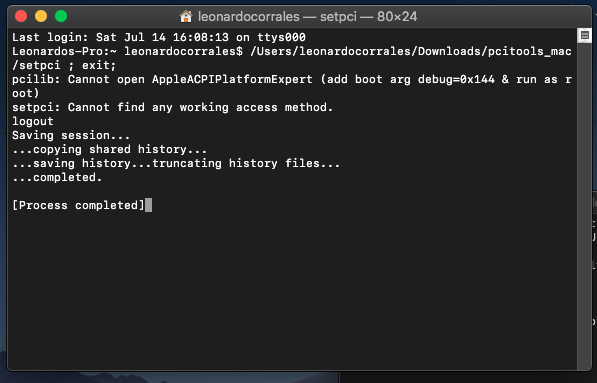Maximize the Terminal with the green button
Screen dimensions: 597x383
tap(61, 16)
